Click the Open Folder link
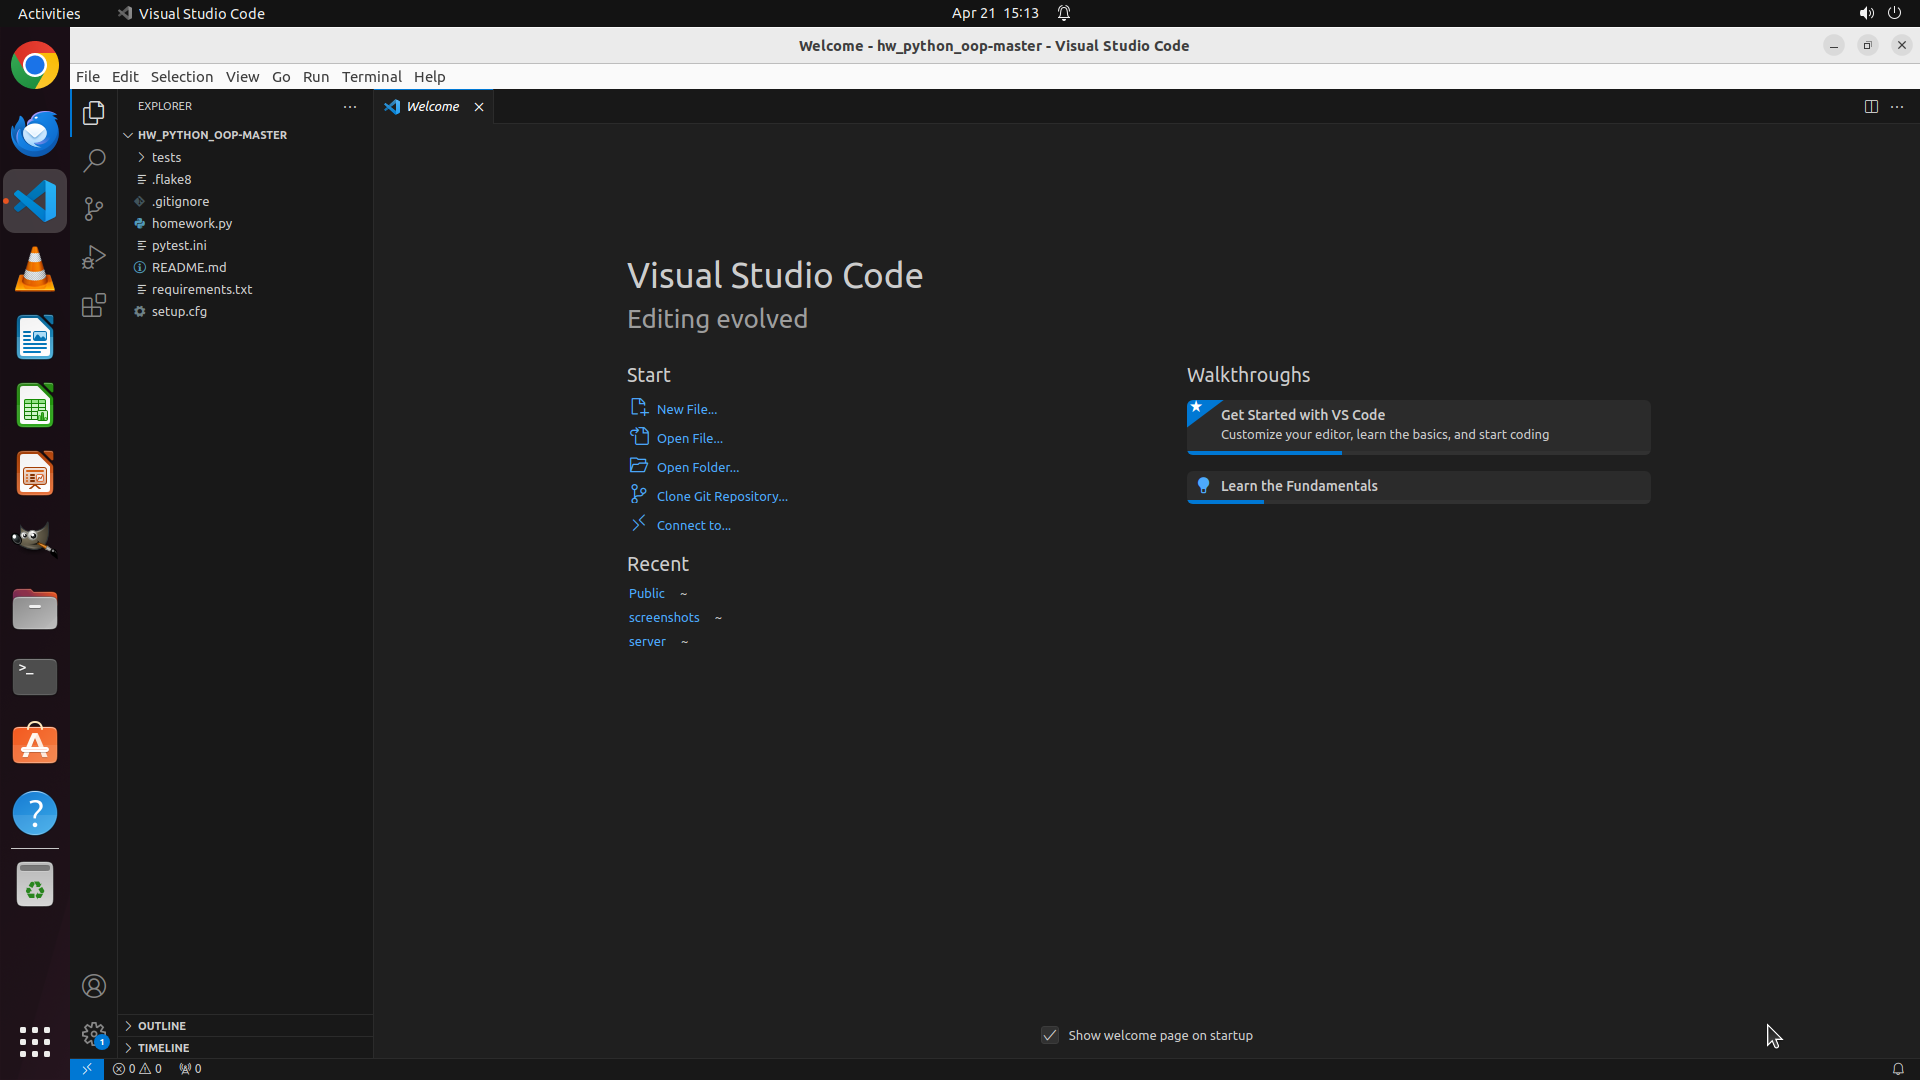1920x1080 pixels. click(697, 467)
